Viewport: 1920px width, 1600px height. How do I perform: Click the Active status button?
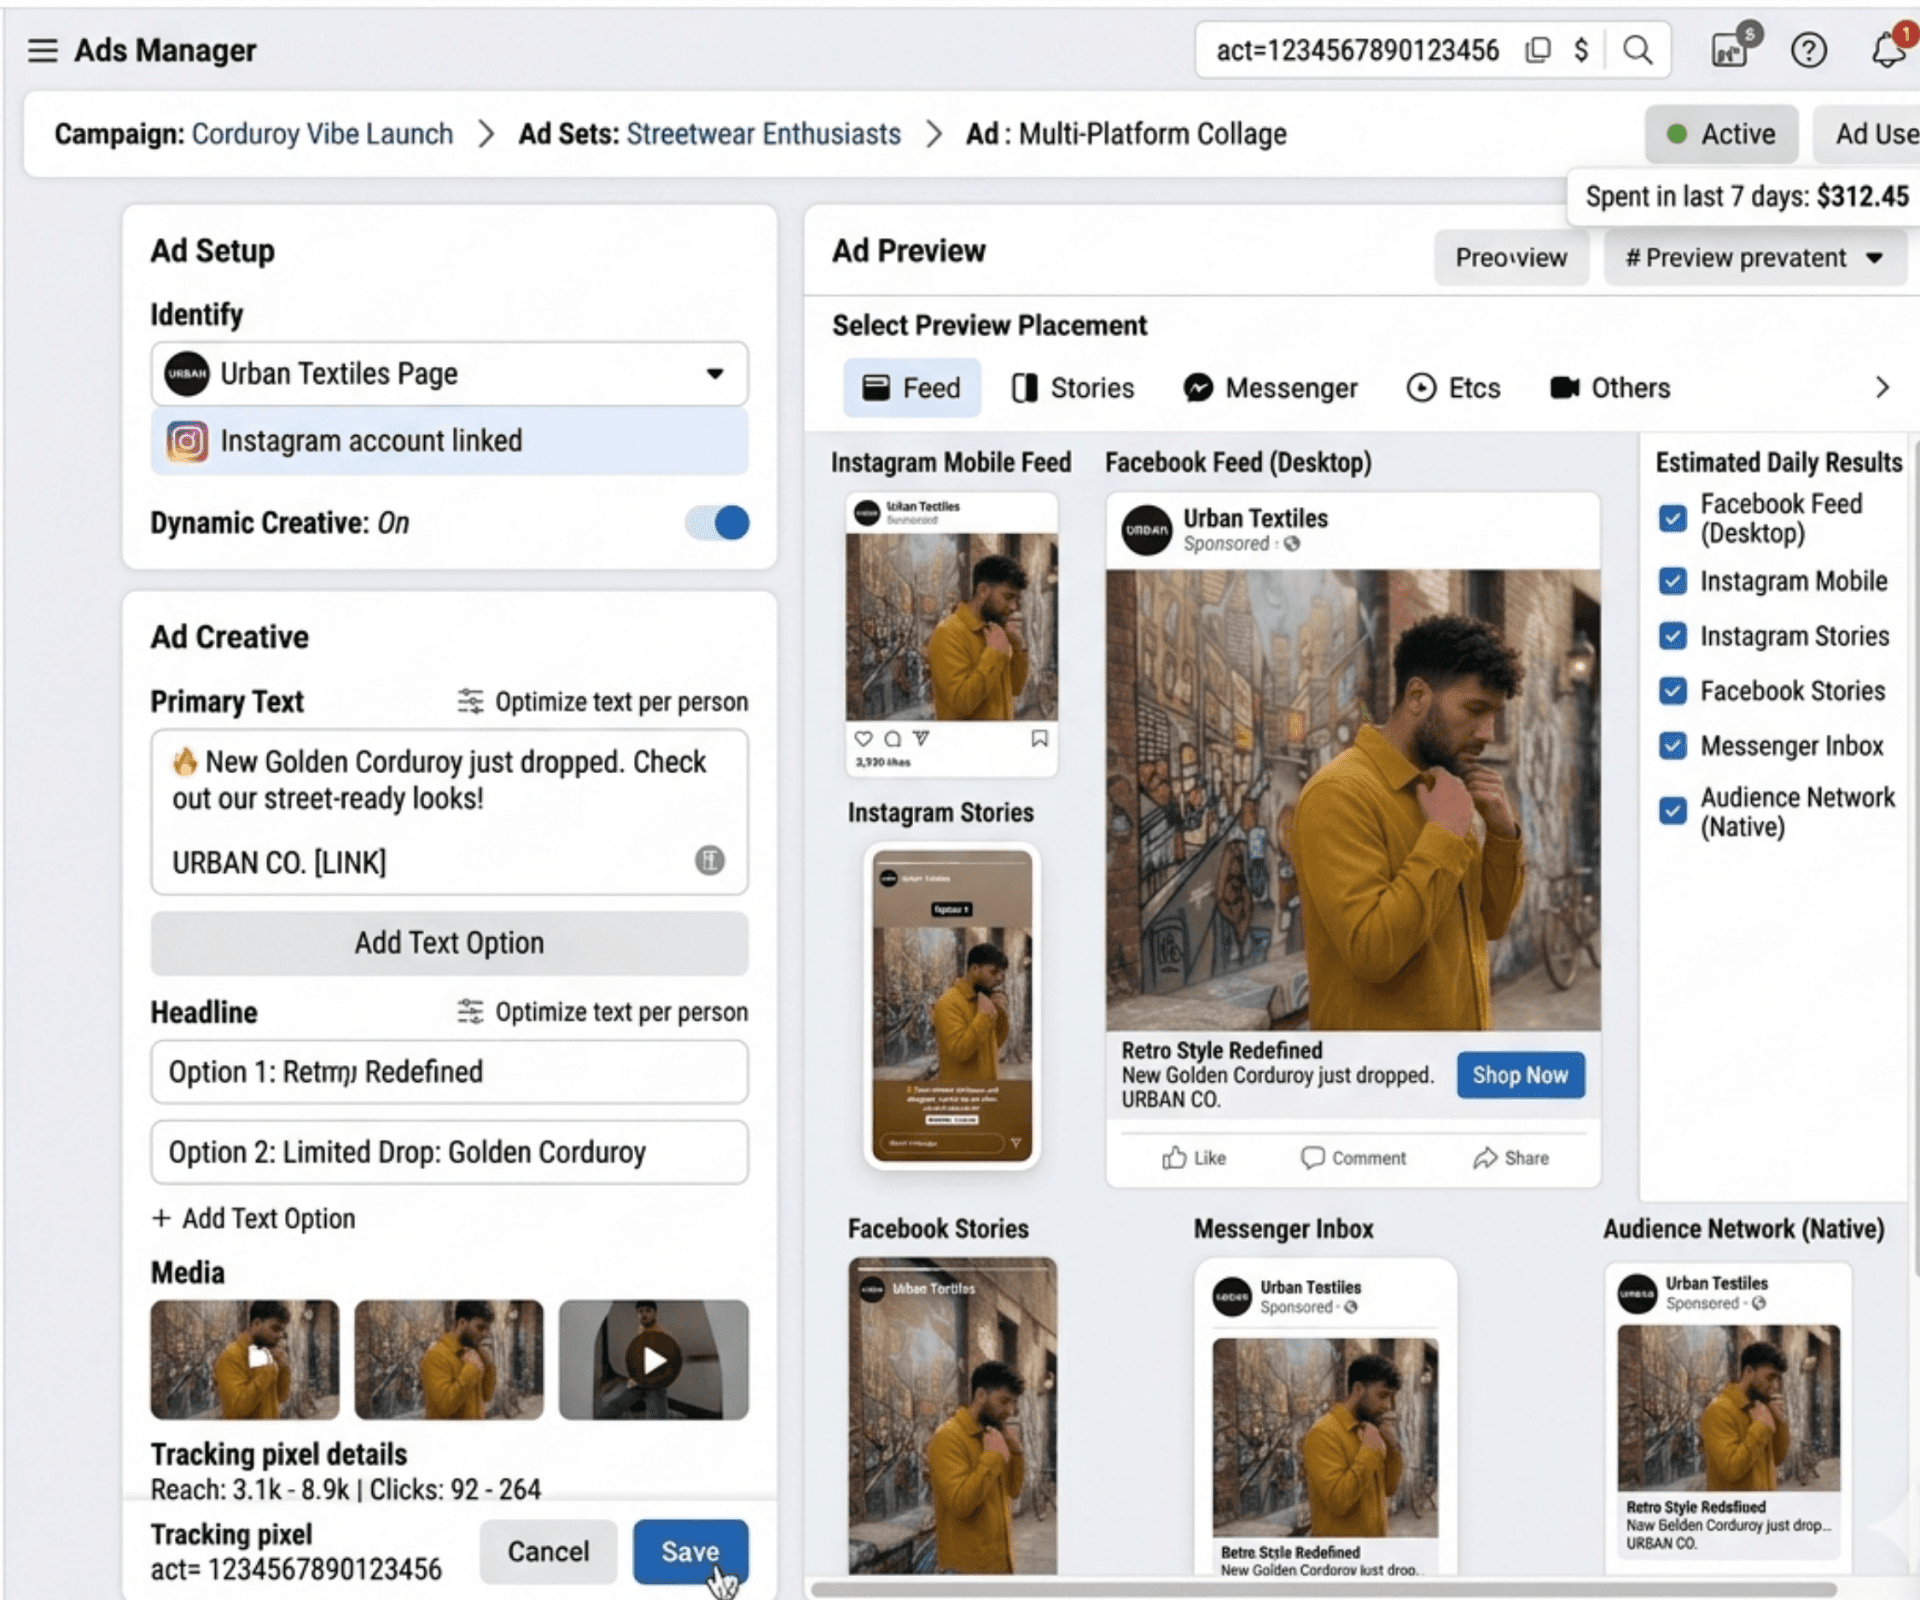point(1721,134)
